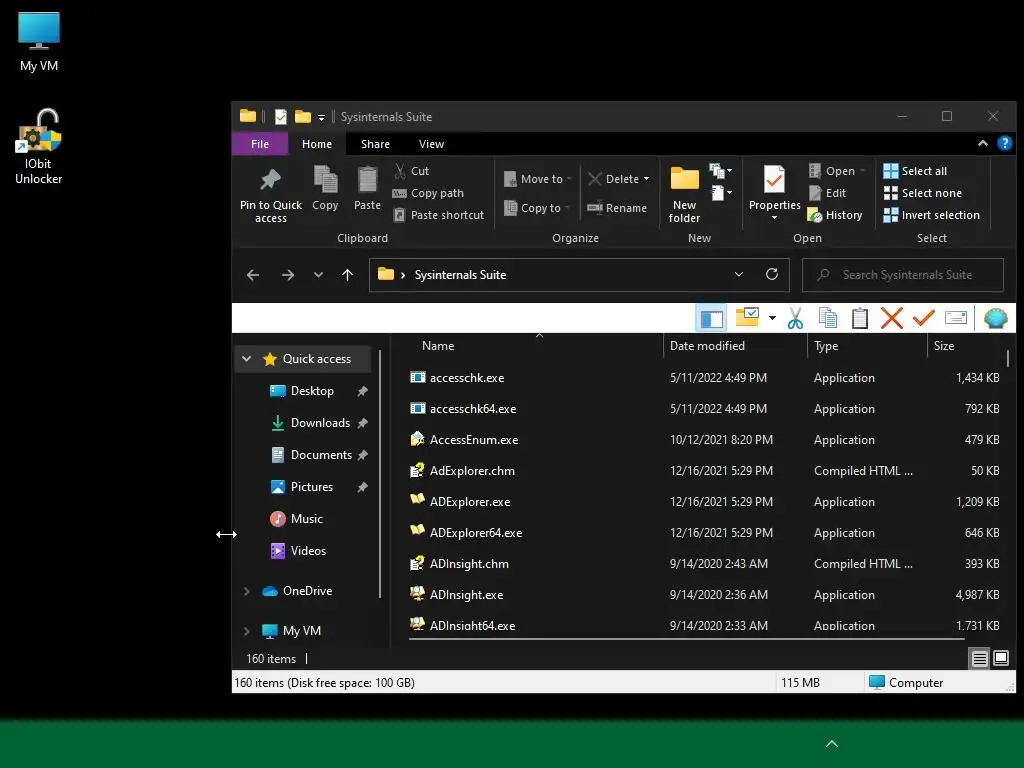Screen dimensions: 1024x768
Task: Create a New folder
Action: [684, 195]
